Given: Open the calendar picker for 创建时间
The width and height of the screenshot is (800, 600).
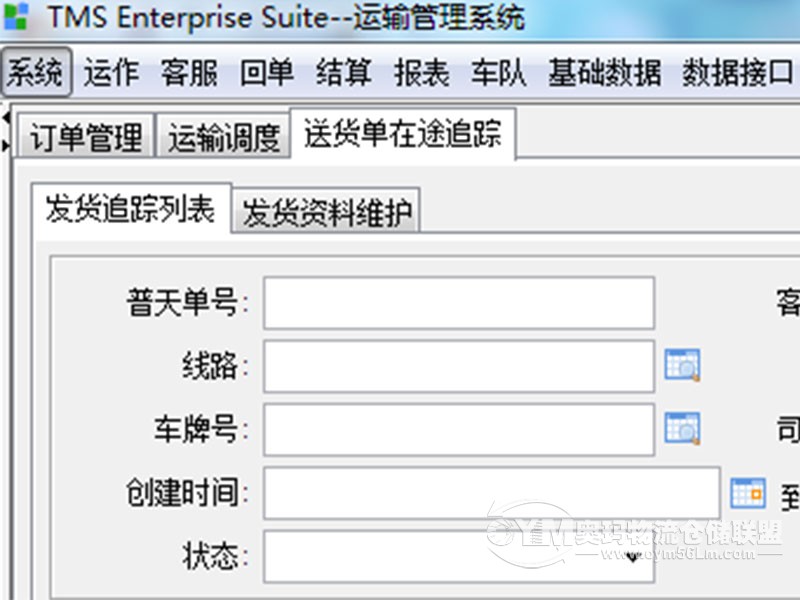Looking at the screenshot, I should coord(747,493).
